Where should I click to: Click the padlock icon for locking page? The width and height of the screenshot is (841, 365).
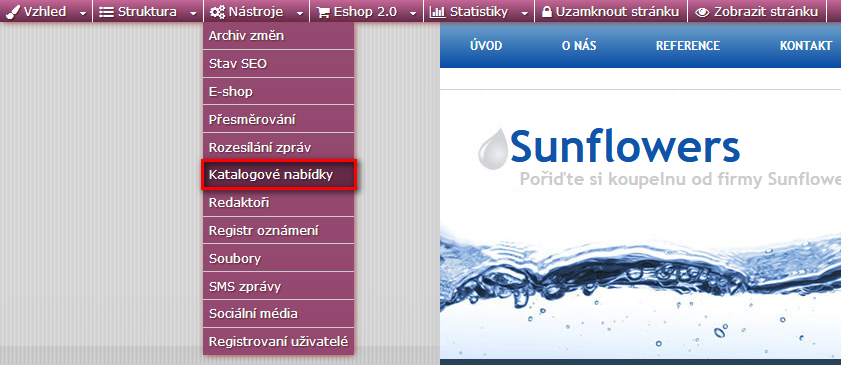tap(547, 12)
